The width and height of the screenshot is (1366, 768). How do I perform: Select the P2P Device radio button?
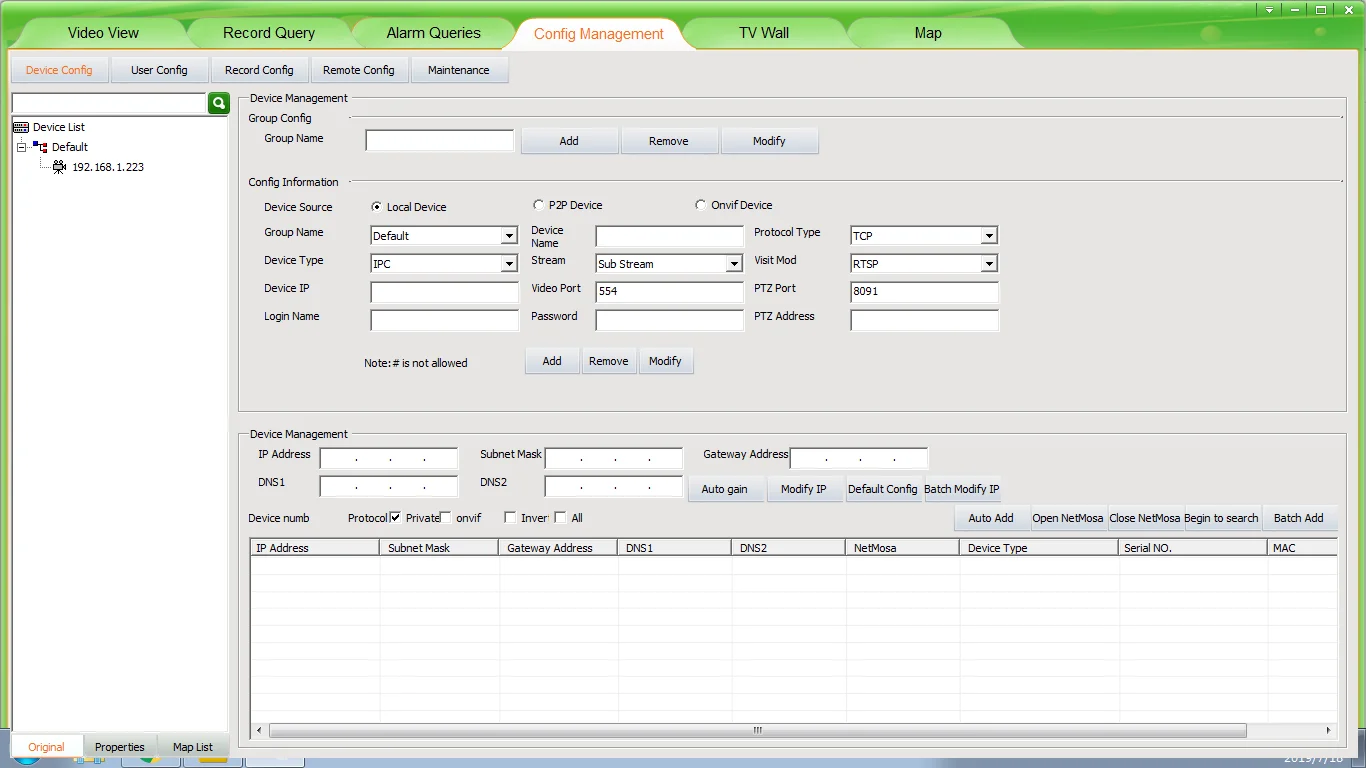pyautogui.click(x=539, y=205)
